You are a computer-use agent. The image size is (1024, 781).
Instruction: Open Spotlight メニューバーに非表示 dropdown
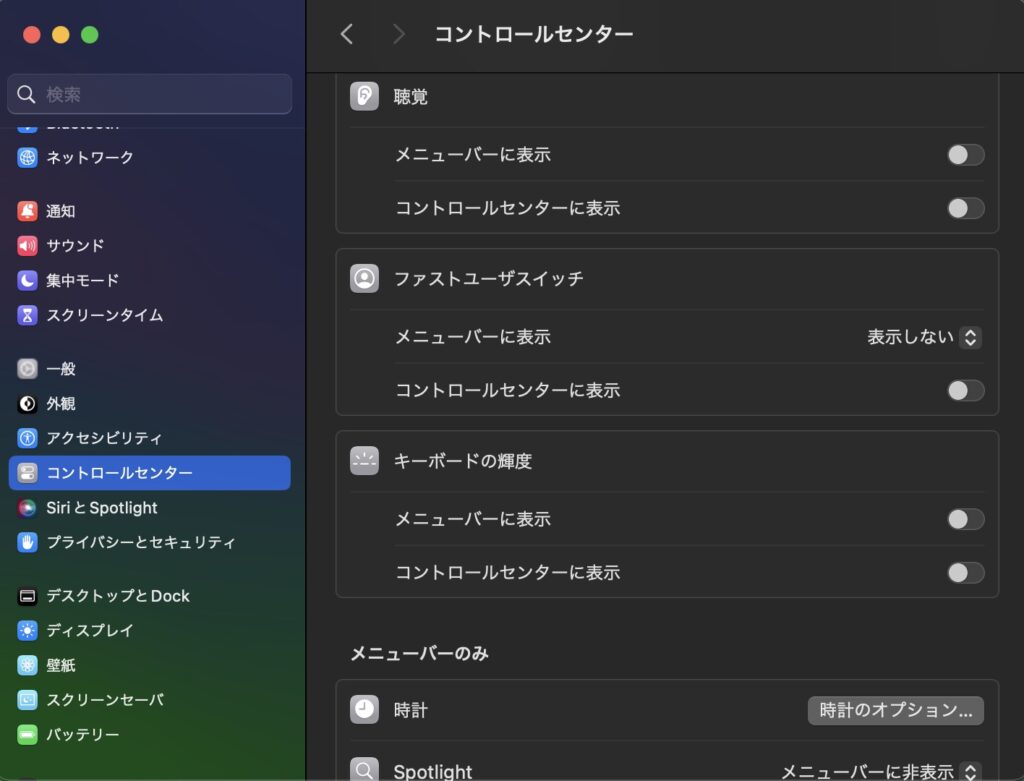(x=879, y=771)
